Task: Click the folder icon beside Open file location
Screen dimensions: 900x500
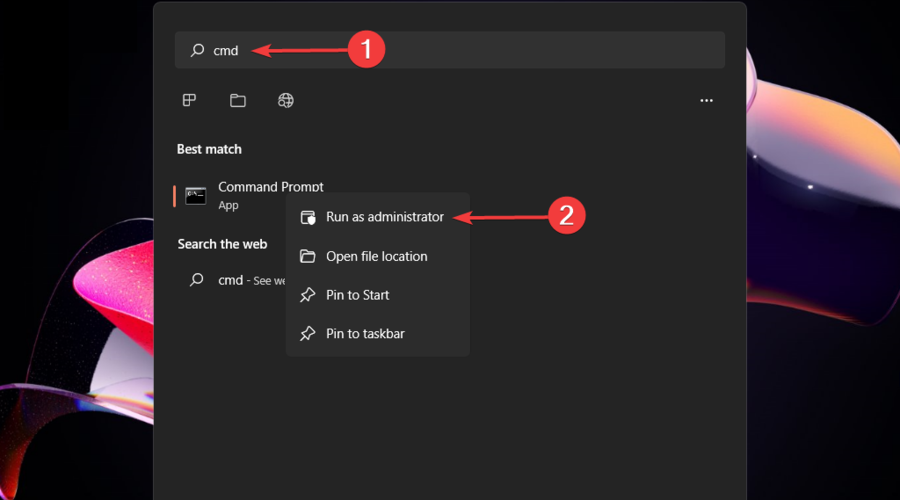Action: (x=308, y=256)
